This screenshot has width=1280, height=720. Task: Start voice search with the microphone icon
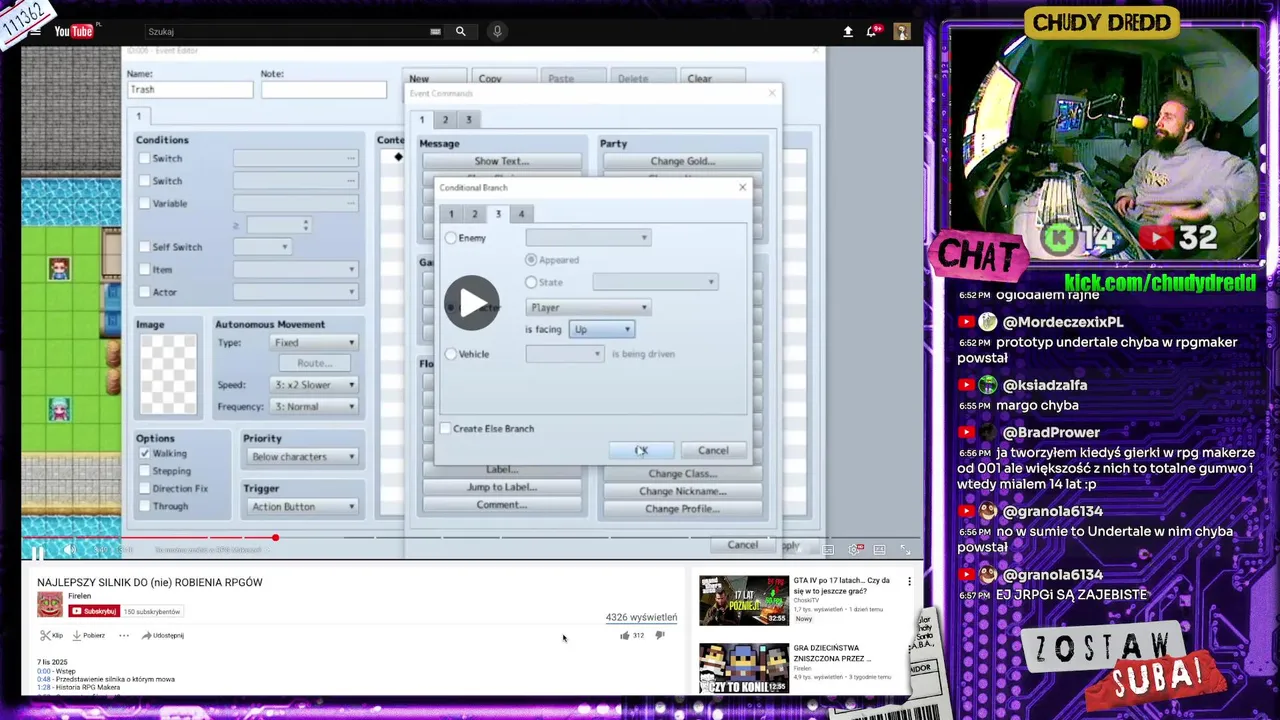[x=497, y=31]
